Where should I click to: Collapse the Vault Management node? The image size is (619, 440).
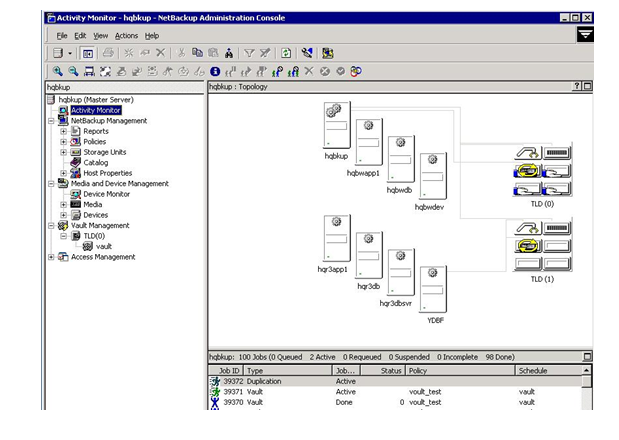51,225
